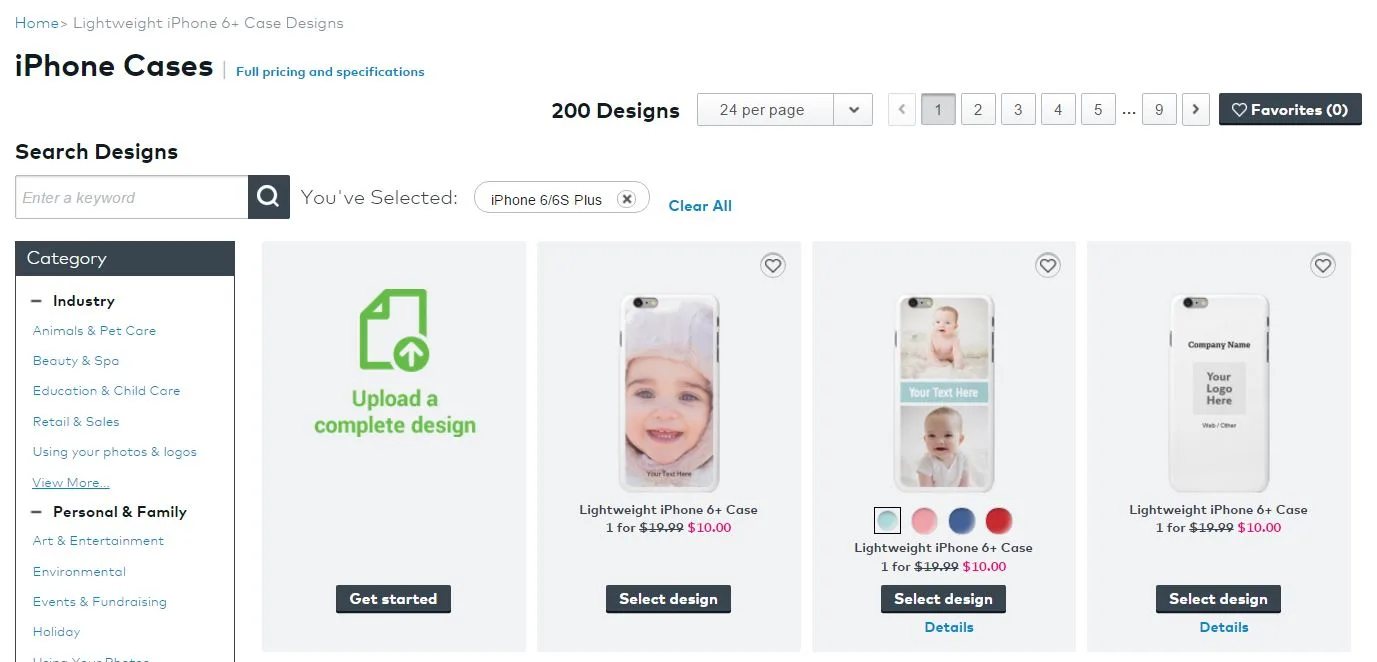1377x662 pixels.
Task: Go to page 3 of designs
Action: pos(1018,110)
